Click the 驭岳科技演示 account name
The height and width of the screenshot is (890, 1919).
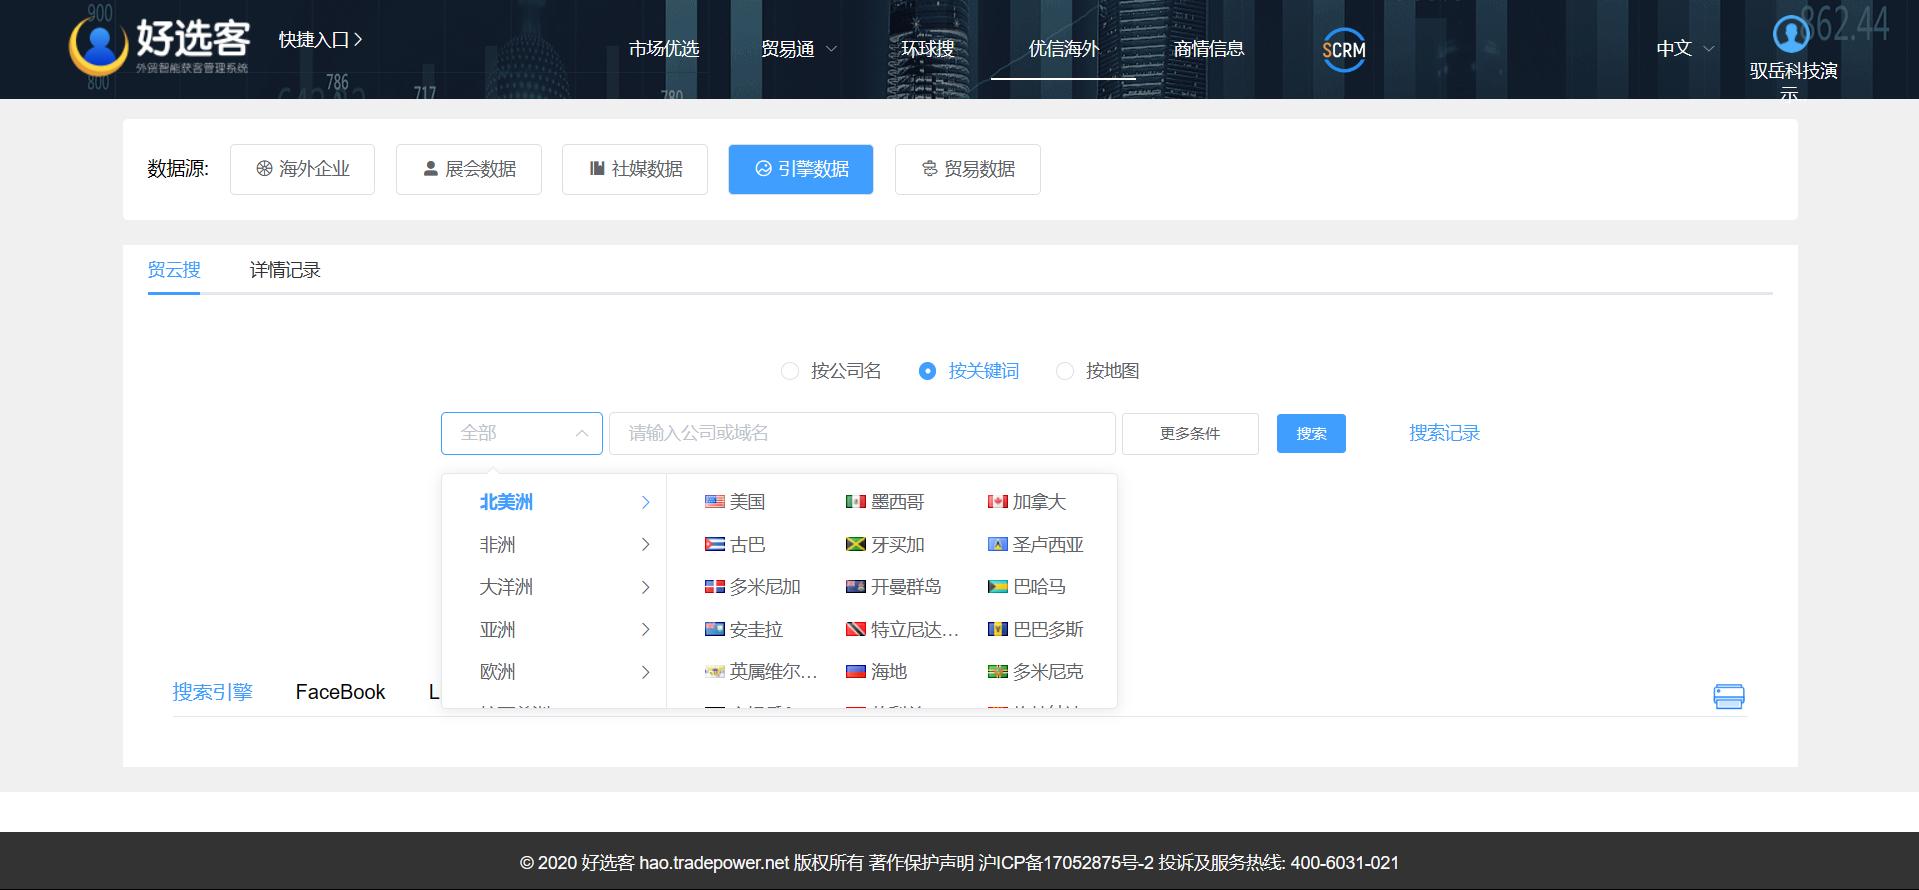pos(1793,80)
